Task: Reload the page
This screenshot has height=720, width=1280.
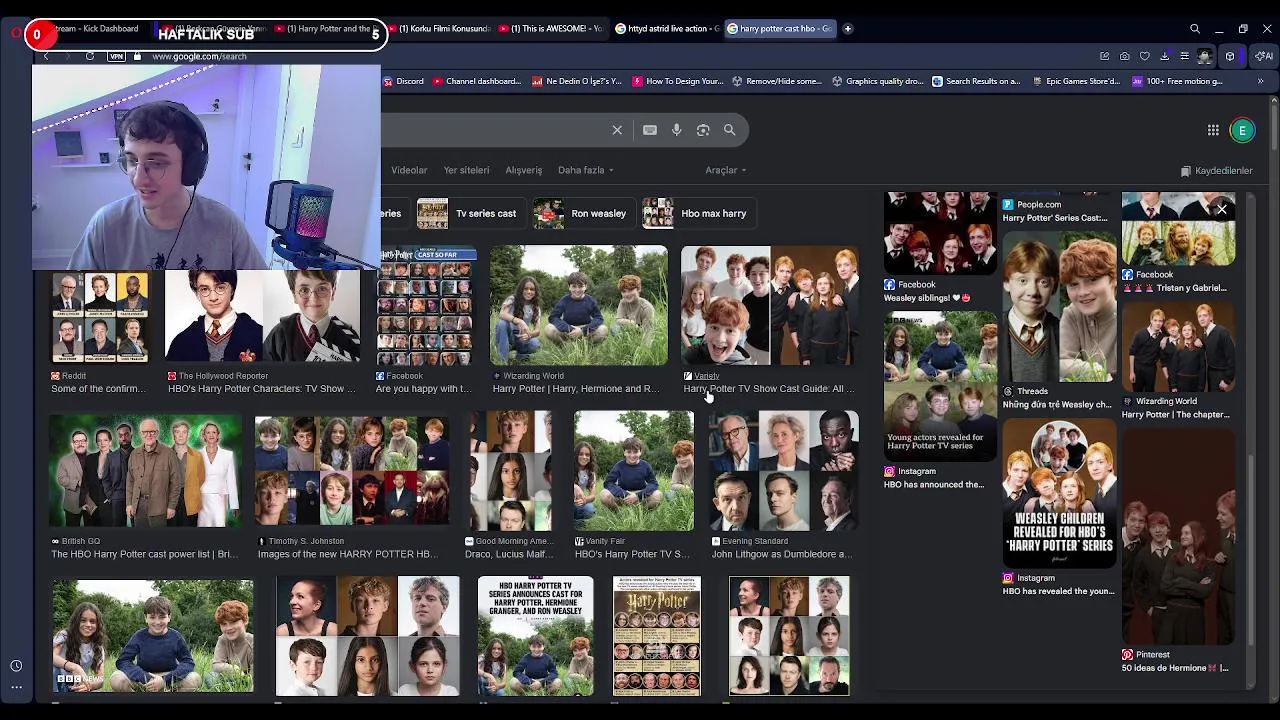Action: (90, 56)
